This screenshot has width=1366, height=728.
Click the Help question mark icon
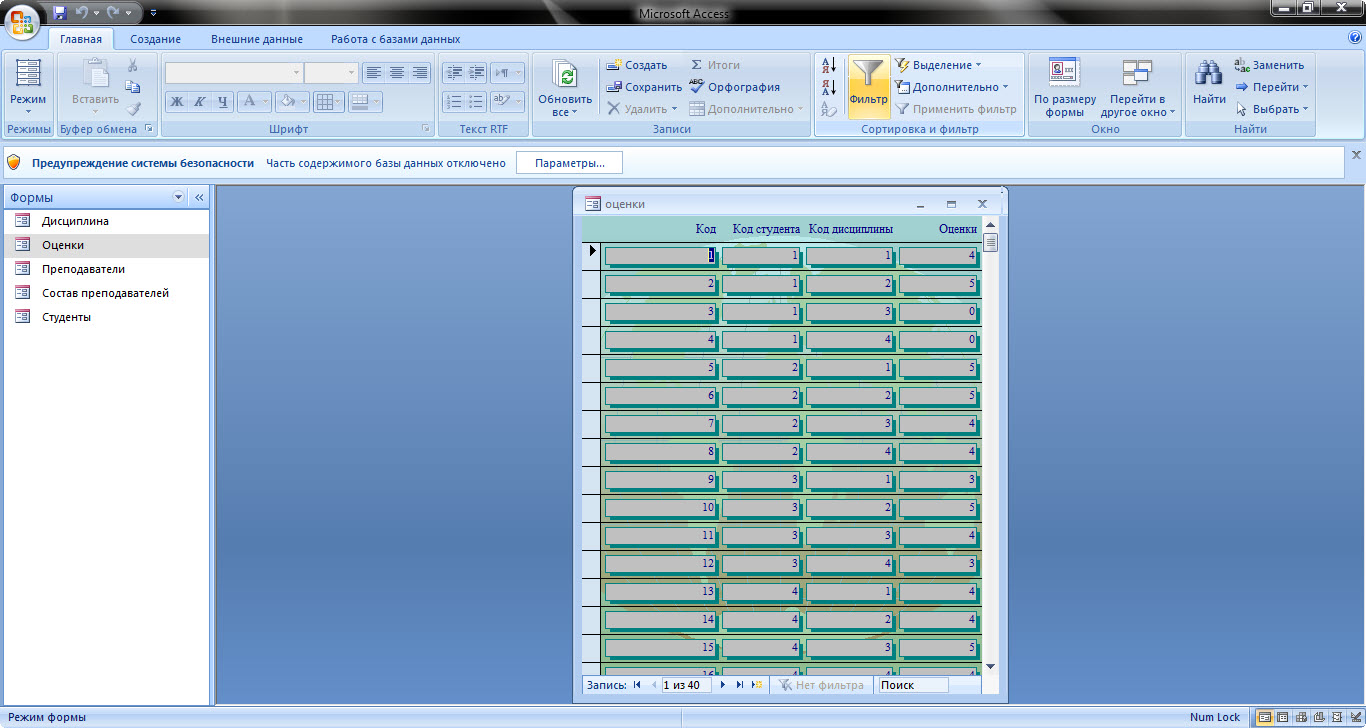click(x=1355, y=38)
